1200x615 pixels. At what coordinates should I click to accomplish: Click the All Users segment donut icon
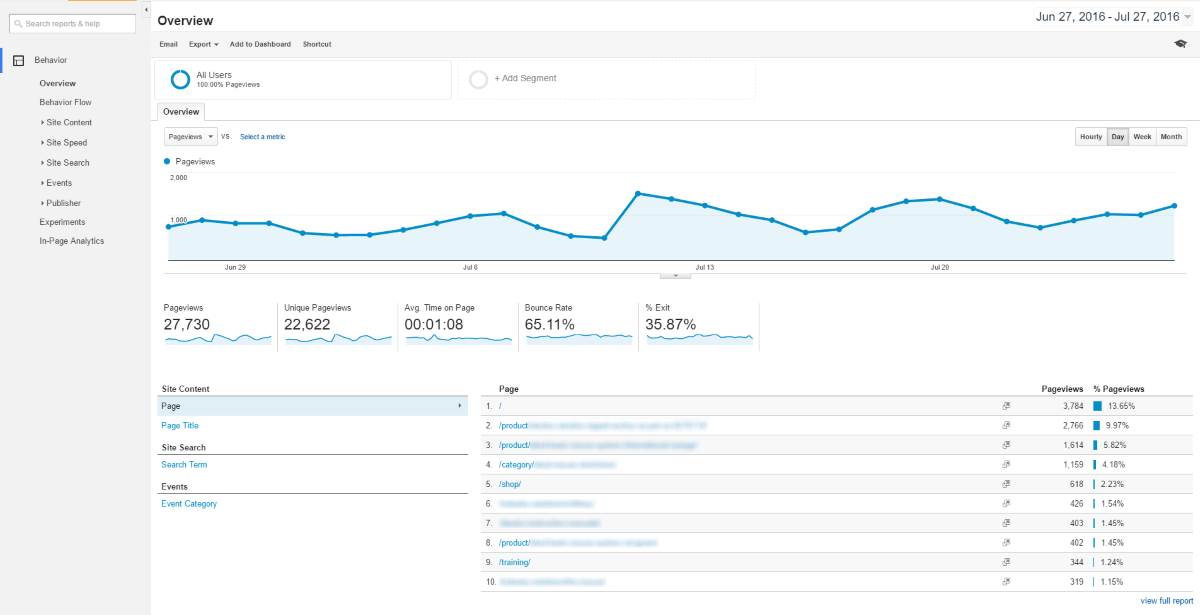[179, 77]
